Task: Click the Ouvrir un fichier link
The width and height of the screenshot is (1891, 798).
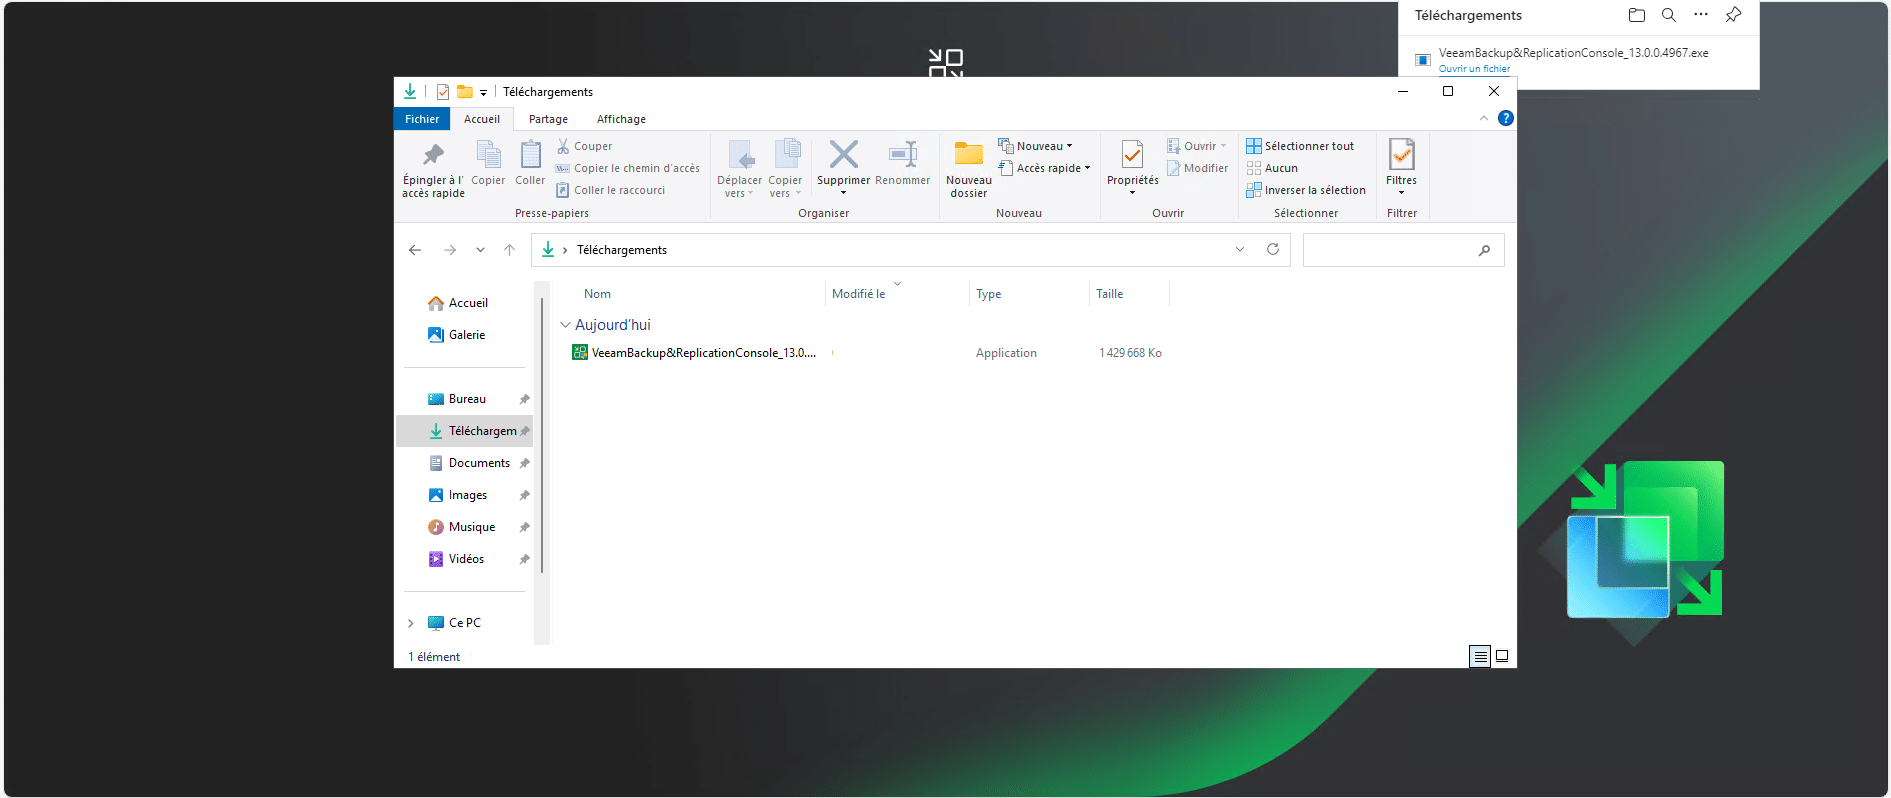Action: [1474, 69]
